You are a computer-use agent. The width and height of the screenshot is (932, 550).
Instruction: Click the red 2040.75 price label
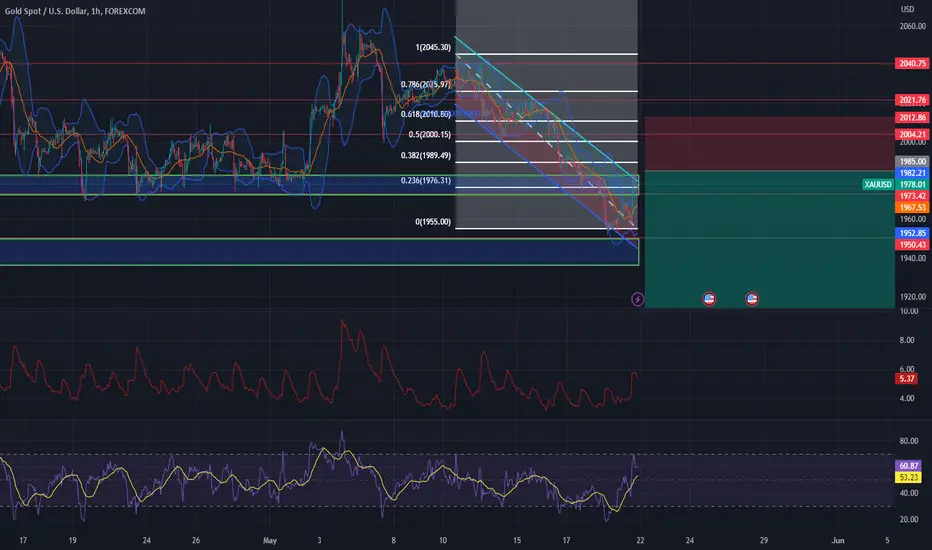pyautogui.click(x=912, y=63)
